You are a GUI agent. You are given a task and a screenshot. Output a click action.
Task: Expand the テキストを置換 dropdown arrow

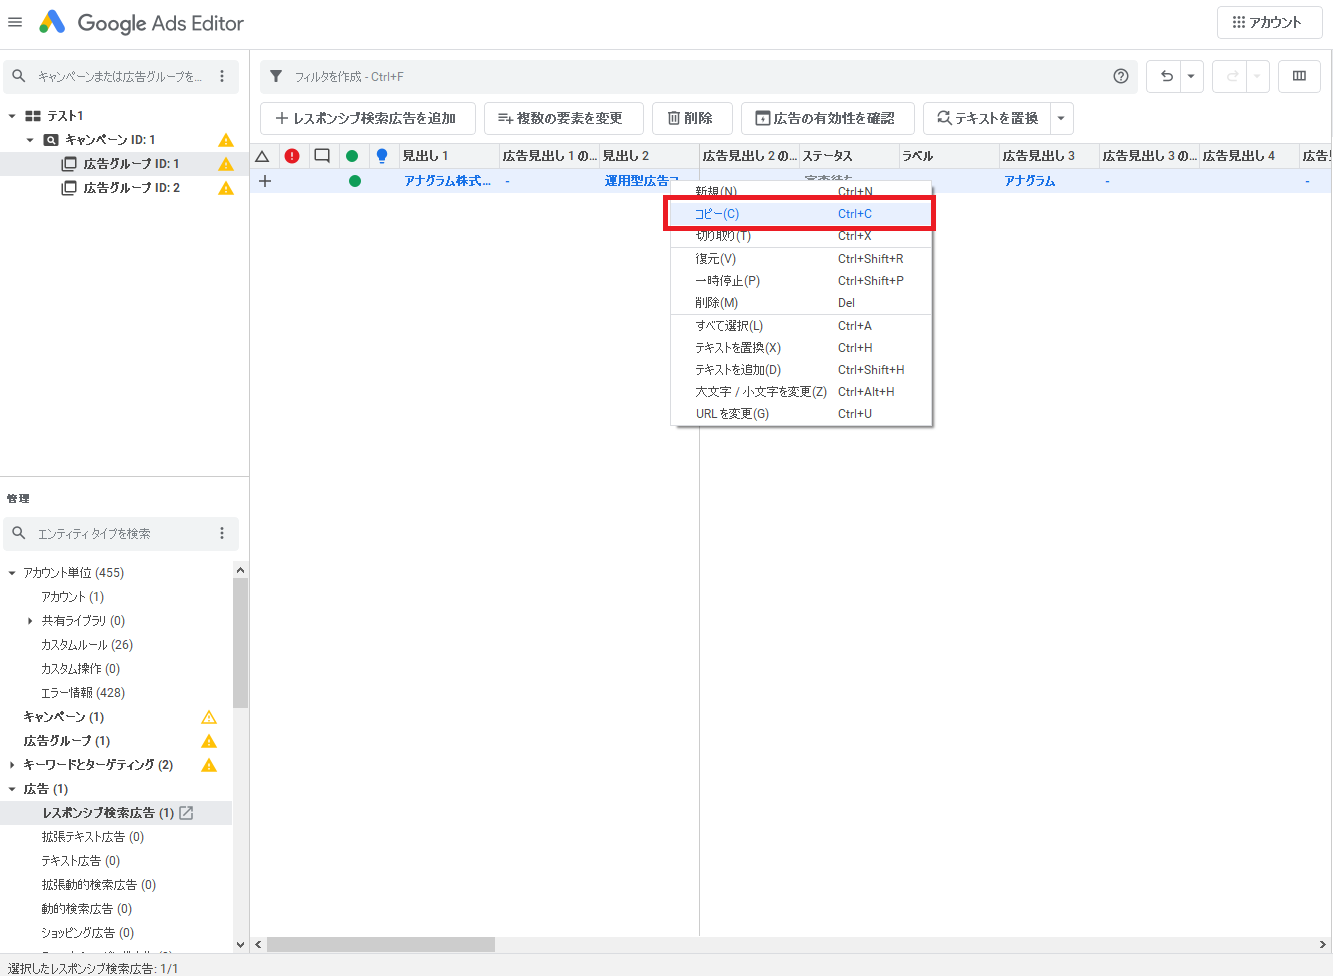1061,118
